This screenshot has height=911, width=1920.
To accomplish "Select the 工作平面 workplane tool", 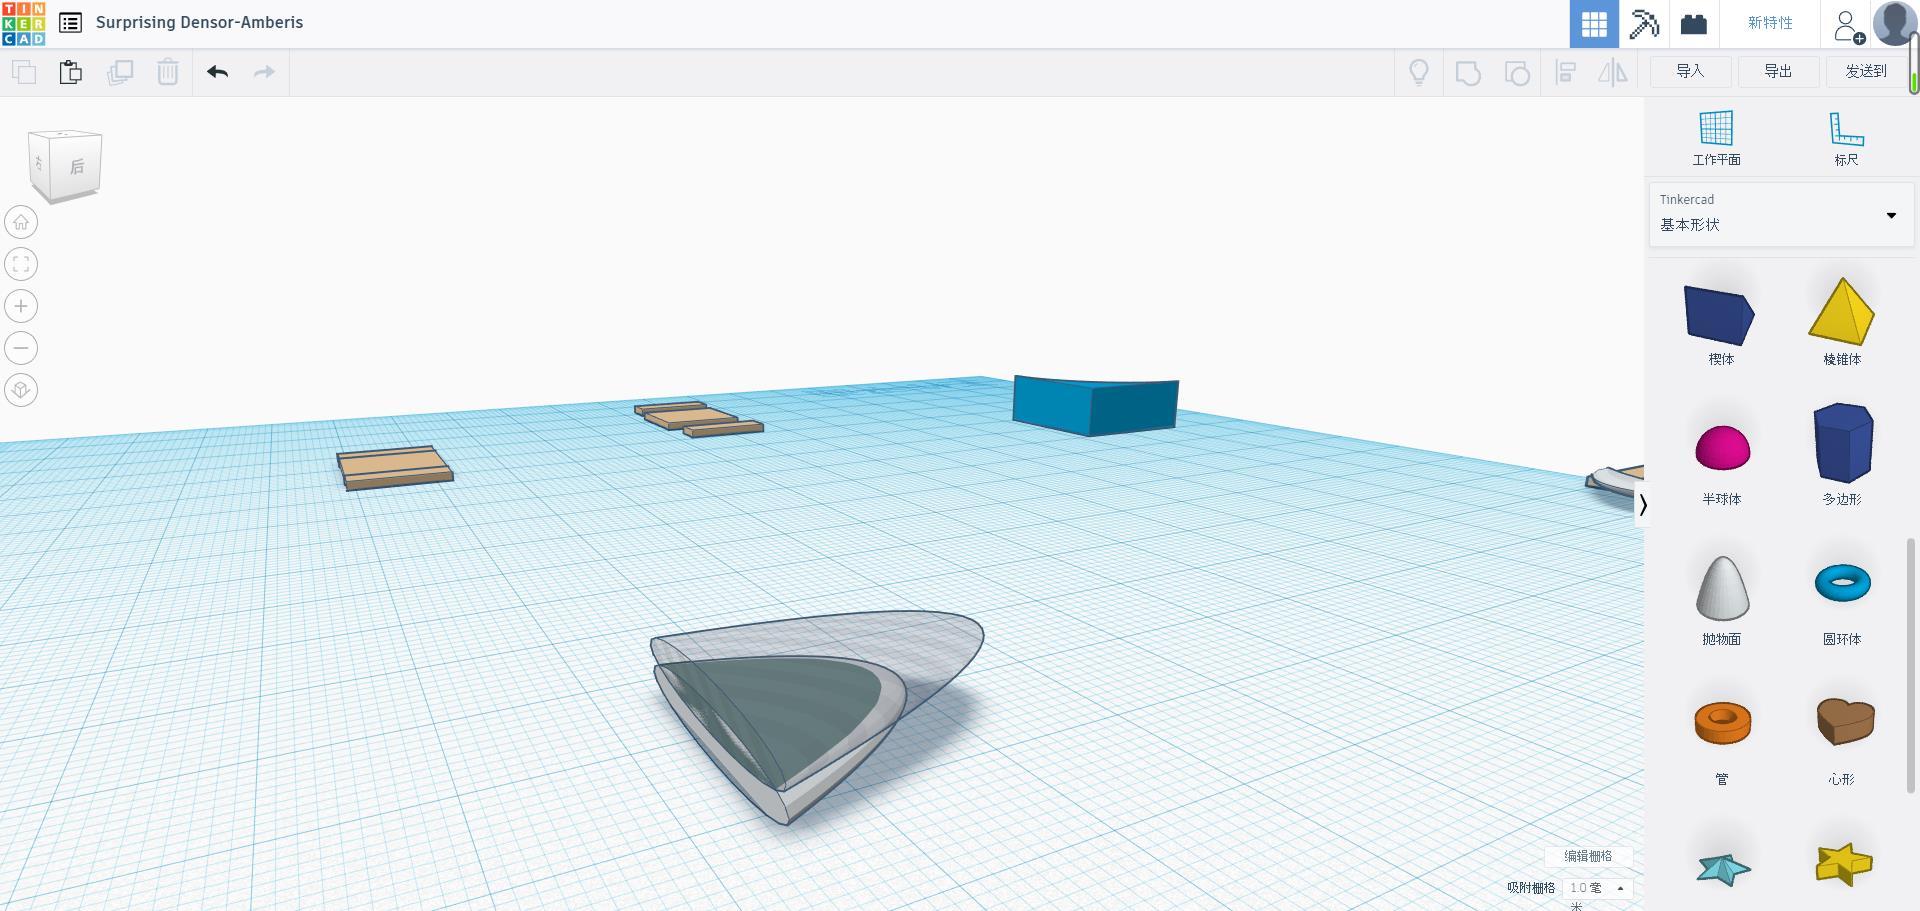I will point(1716,138).
